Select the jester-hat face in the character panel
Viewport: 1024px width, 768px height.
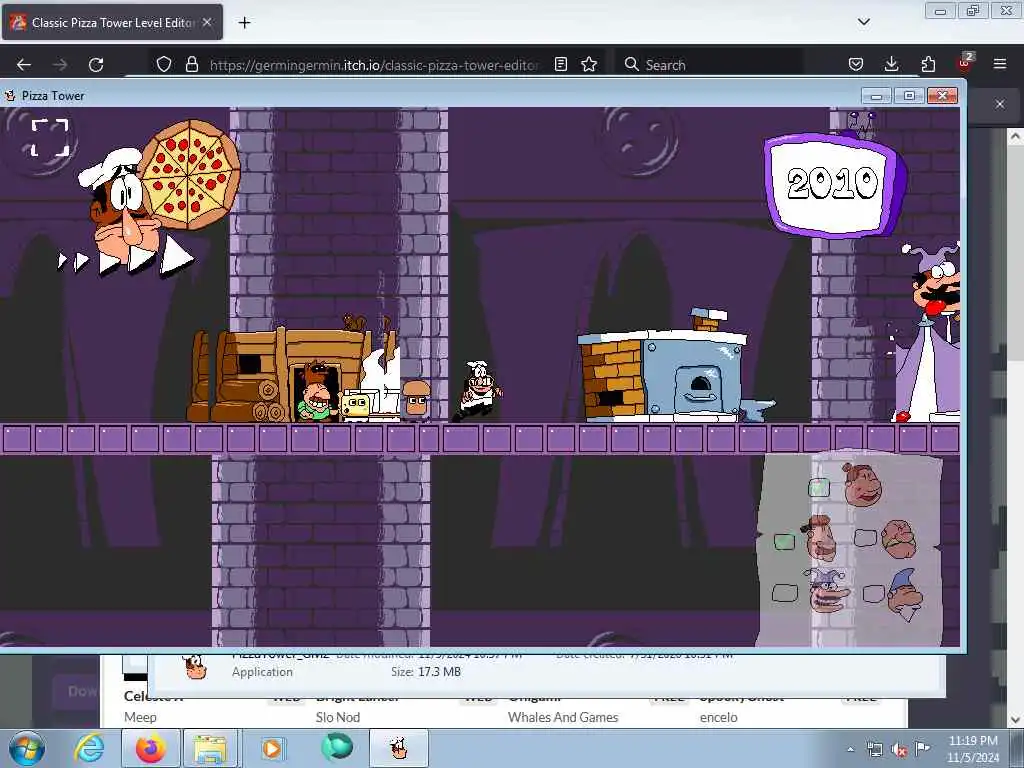(828, 590)
